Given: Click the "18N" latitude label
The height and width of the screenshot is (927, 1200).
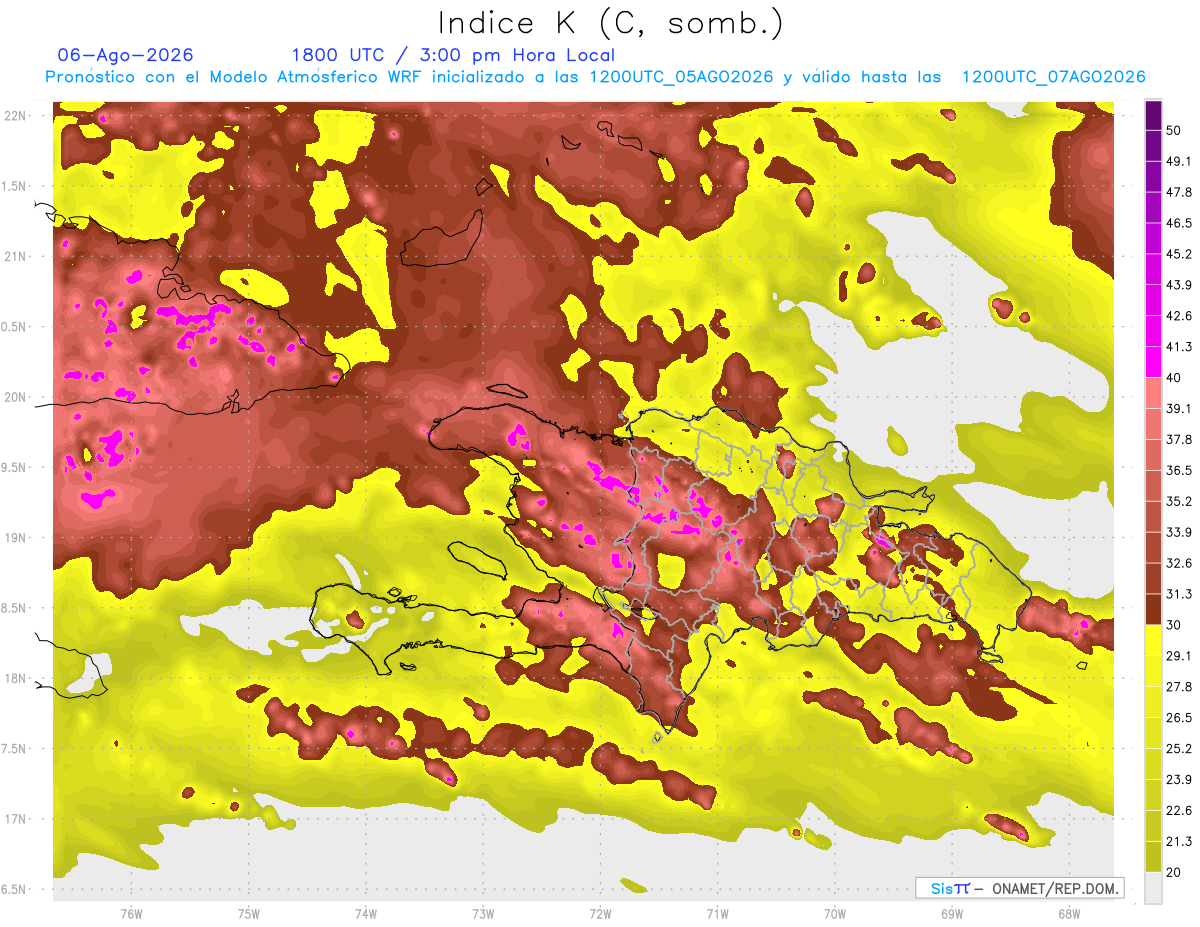Looking at the screenshot, I should [17, 678].
